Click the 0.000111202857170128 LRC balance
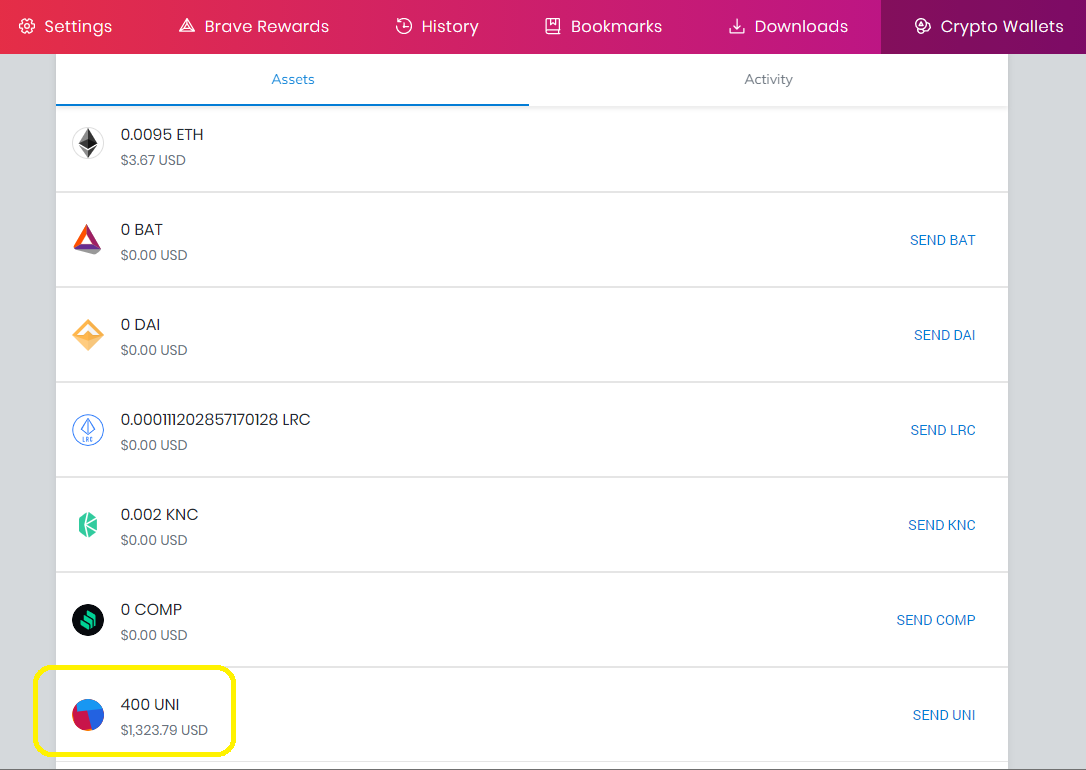The image size is (1086, 770). (215, 420)
